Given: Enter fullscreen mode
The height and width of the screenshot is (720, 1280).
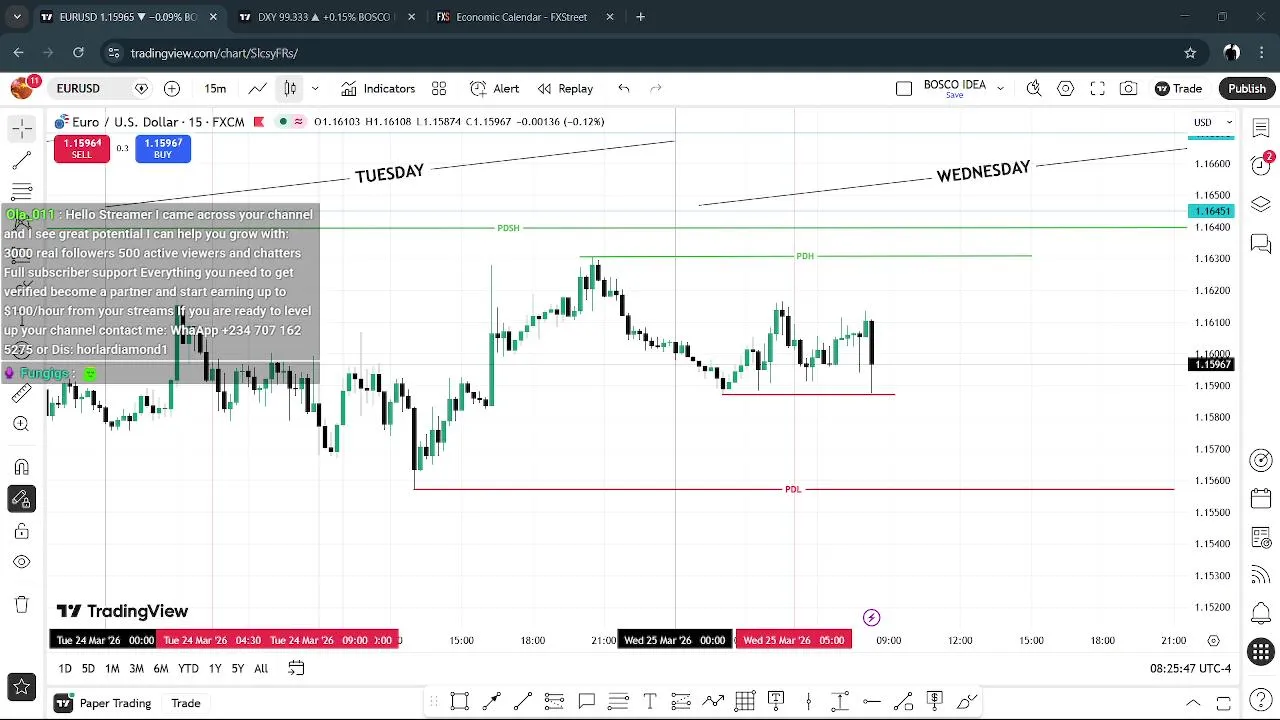Looking at the screenshot, I should [x=1097, y=89].
